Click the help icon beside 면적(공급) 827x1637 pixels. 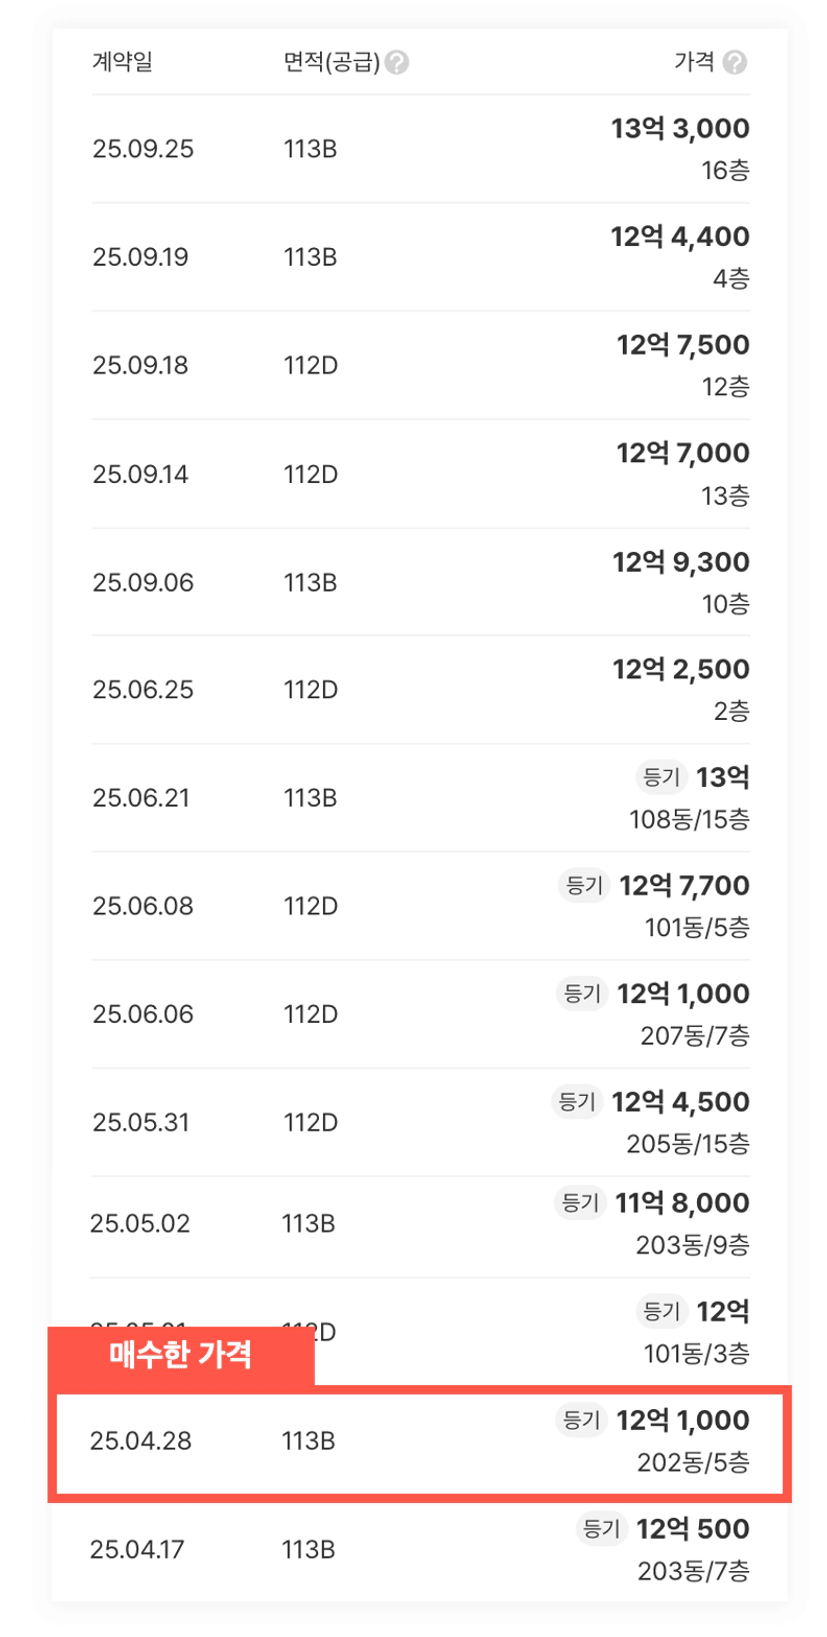pyautogui.click(x=397, y=63)
